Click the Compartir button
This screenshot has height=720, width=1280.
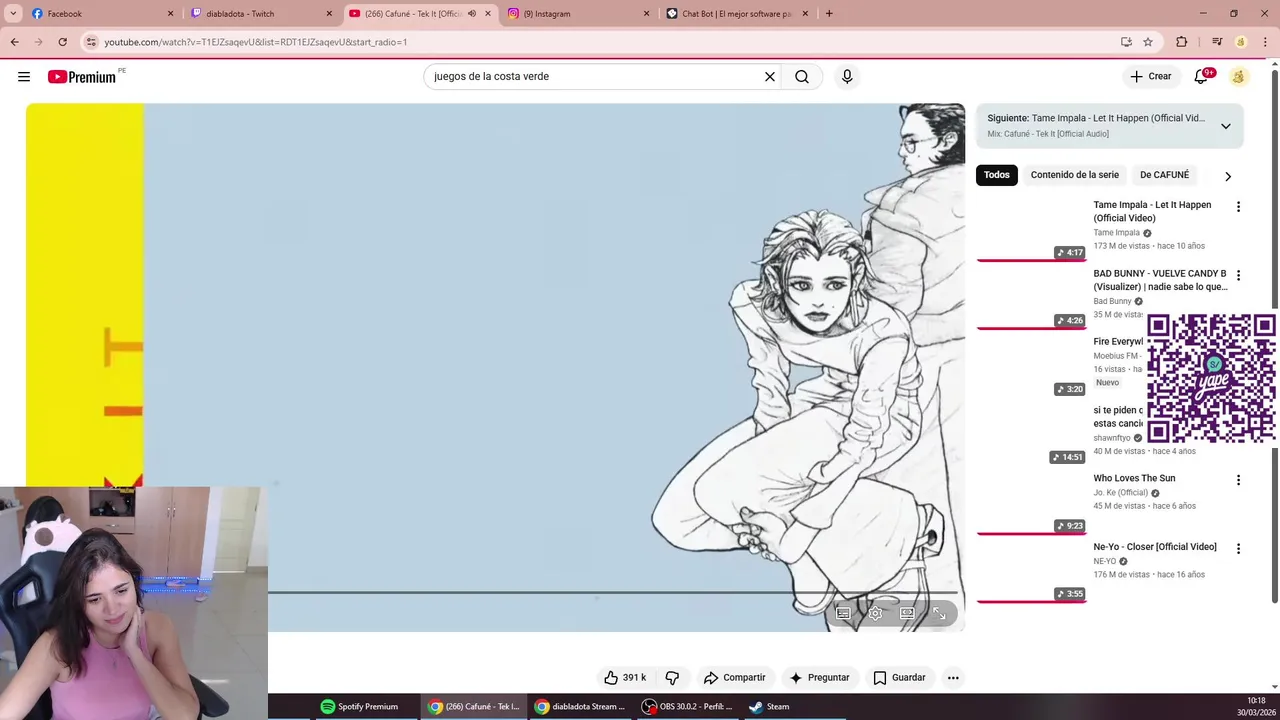click(734, 678)
